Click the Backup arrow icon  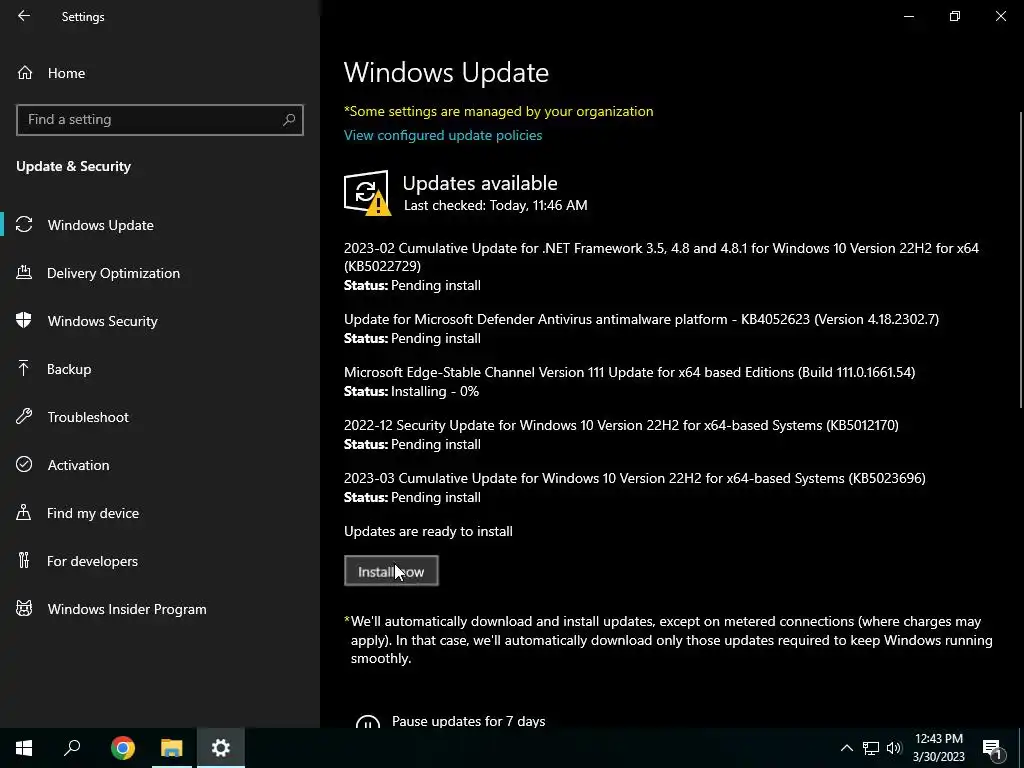(24, 368)
